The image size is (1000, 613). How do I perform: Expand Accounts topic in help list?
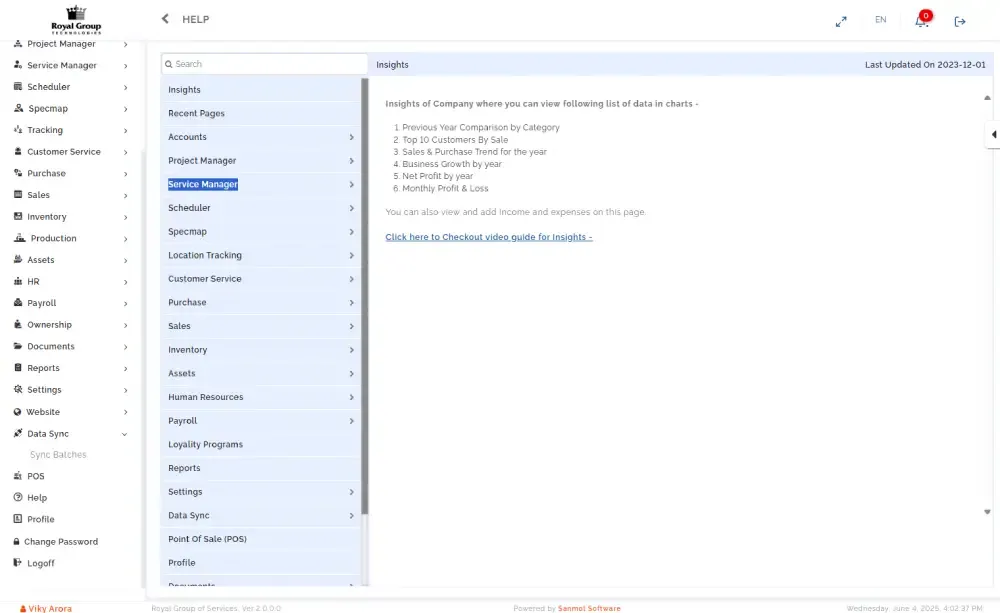tap(351, 137)
